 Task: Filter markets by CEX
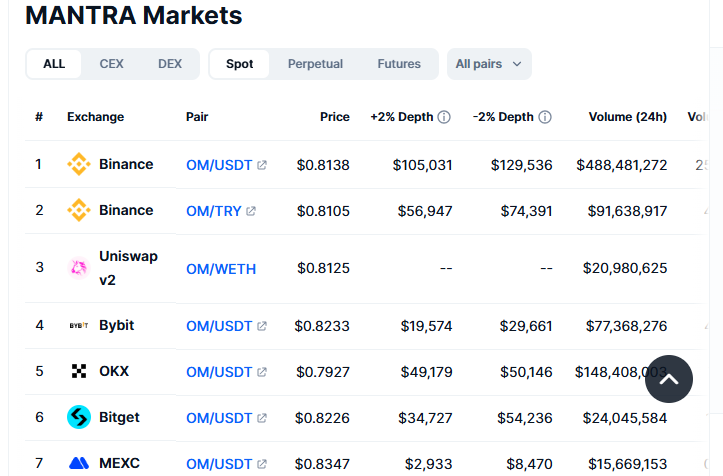point(112,64)
